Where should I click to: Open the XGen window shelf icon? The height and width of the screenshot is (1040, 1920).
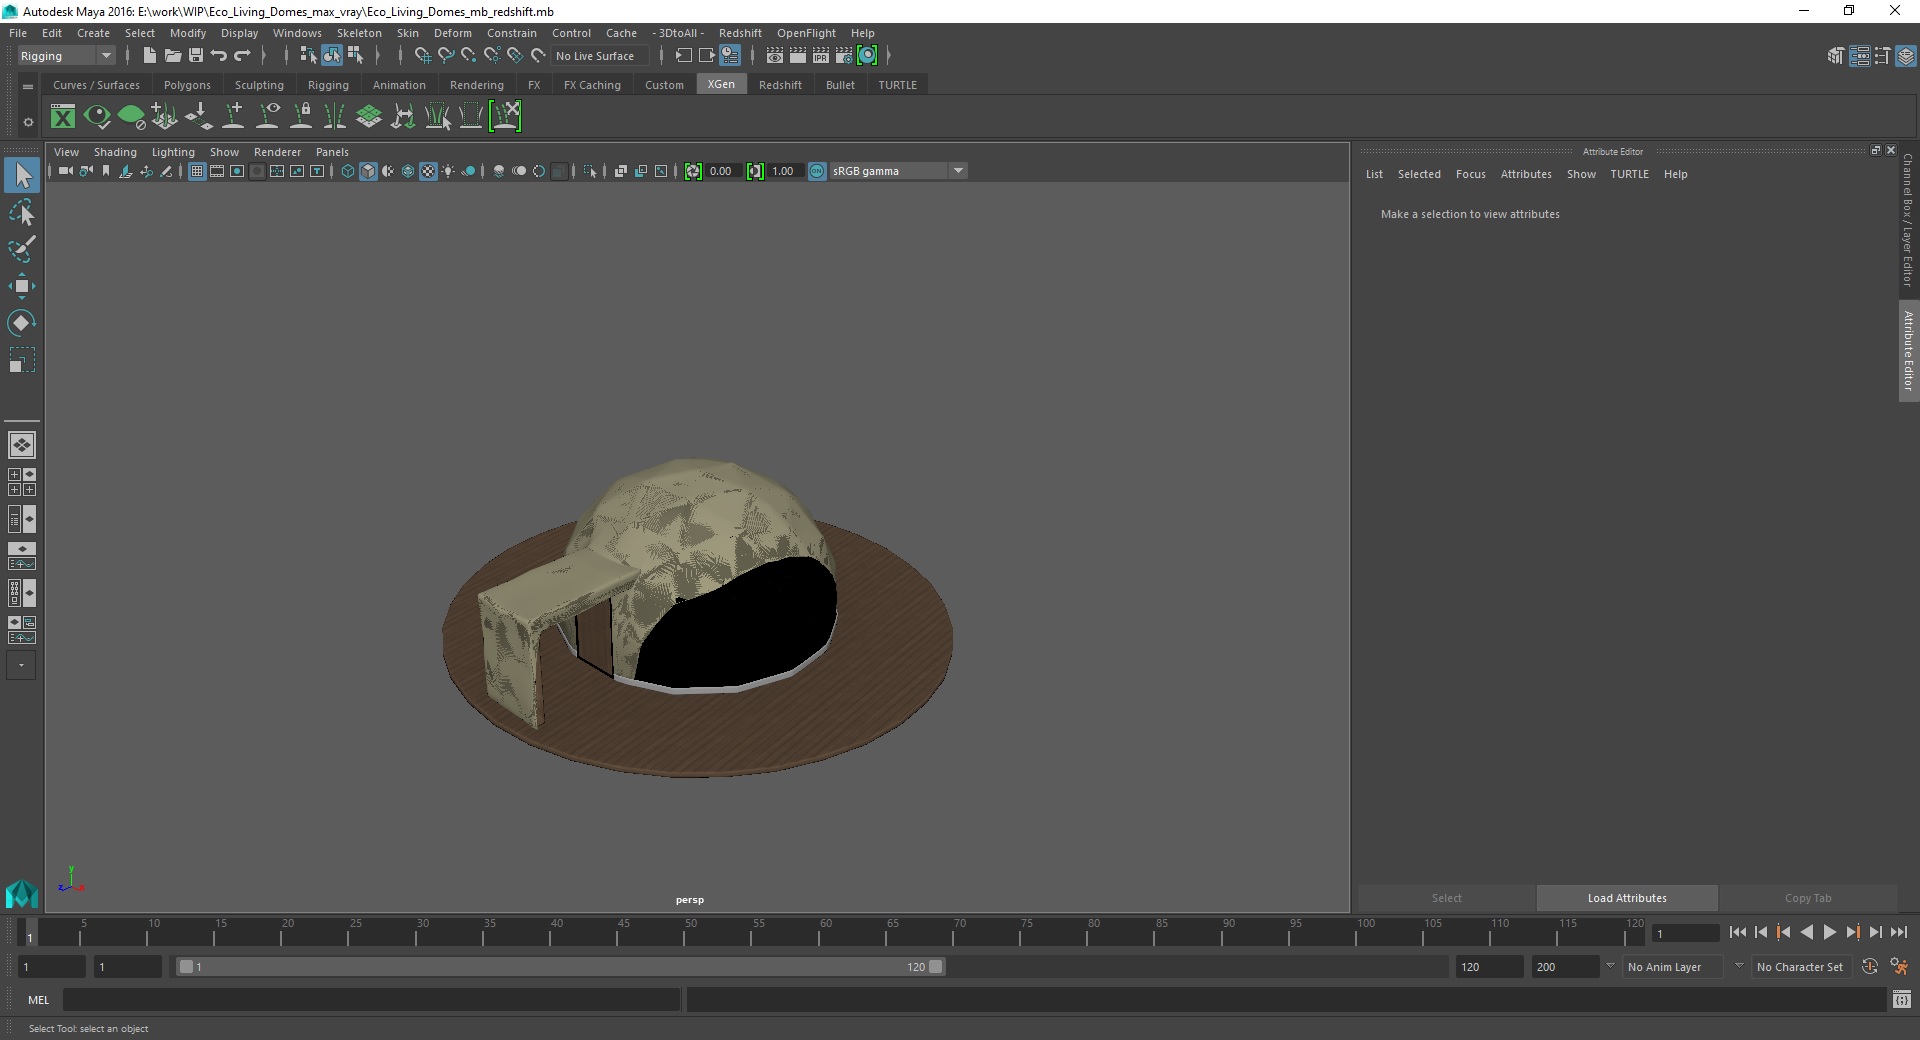pos(63,117)
